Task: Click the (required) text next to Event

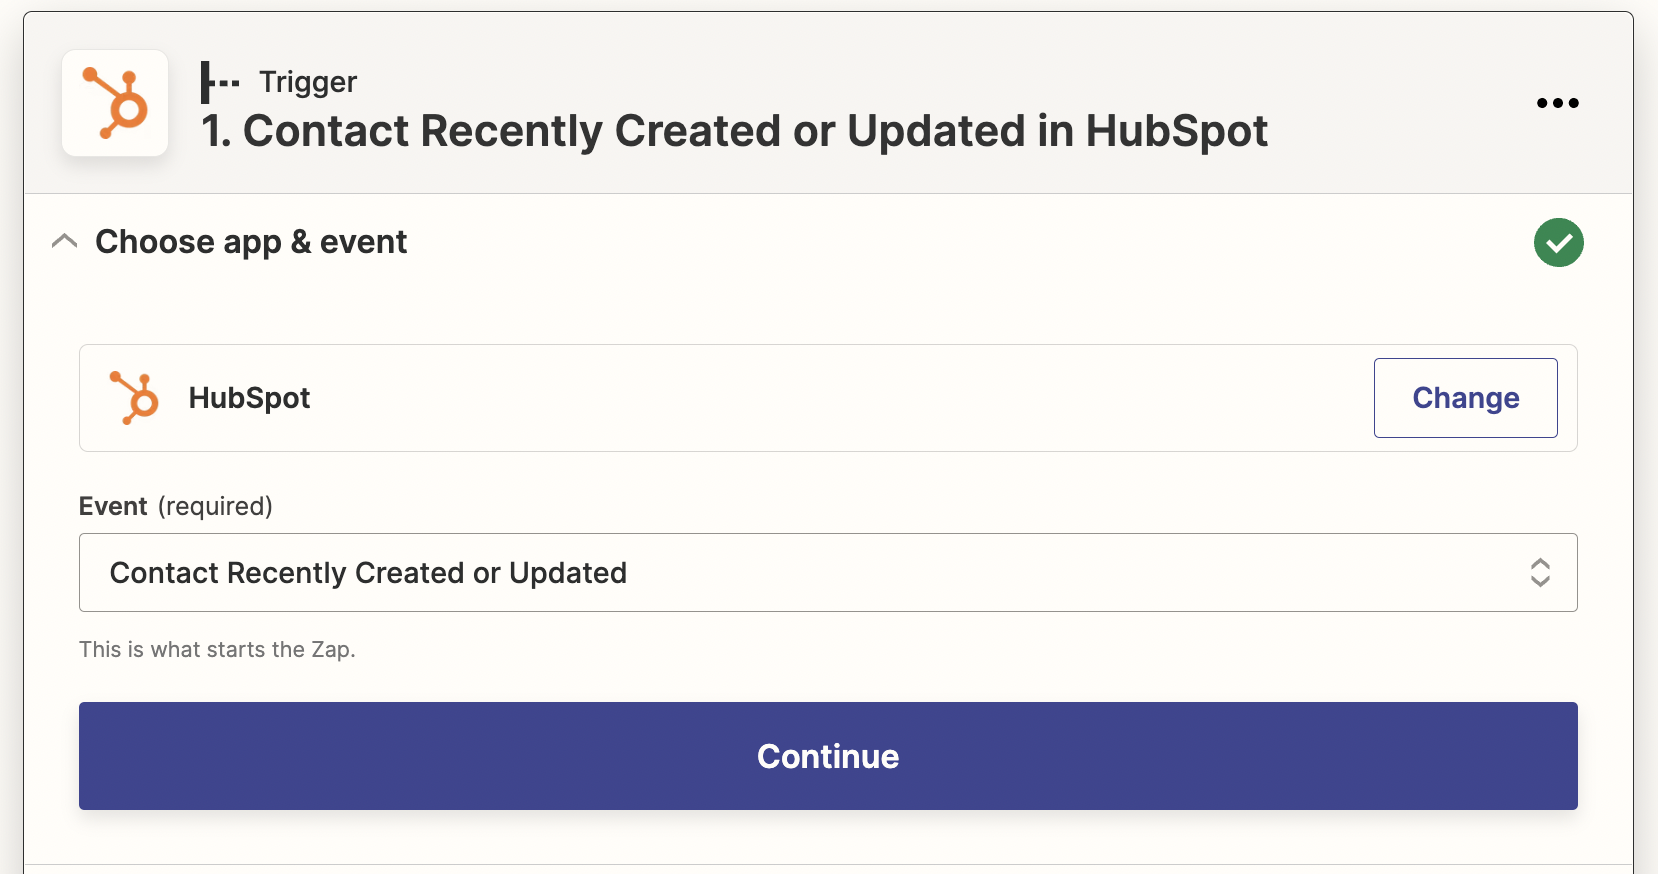Action: click(x=215, y=506)
